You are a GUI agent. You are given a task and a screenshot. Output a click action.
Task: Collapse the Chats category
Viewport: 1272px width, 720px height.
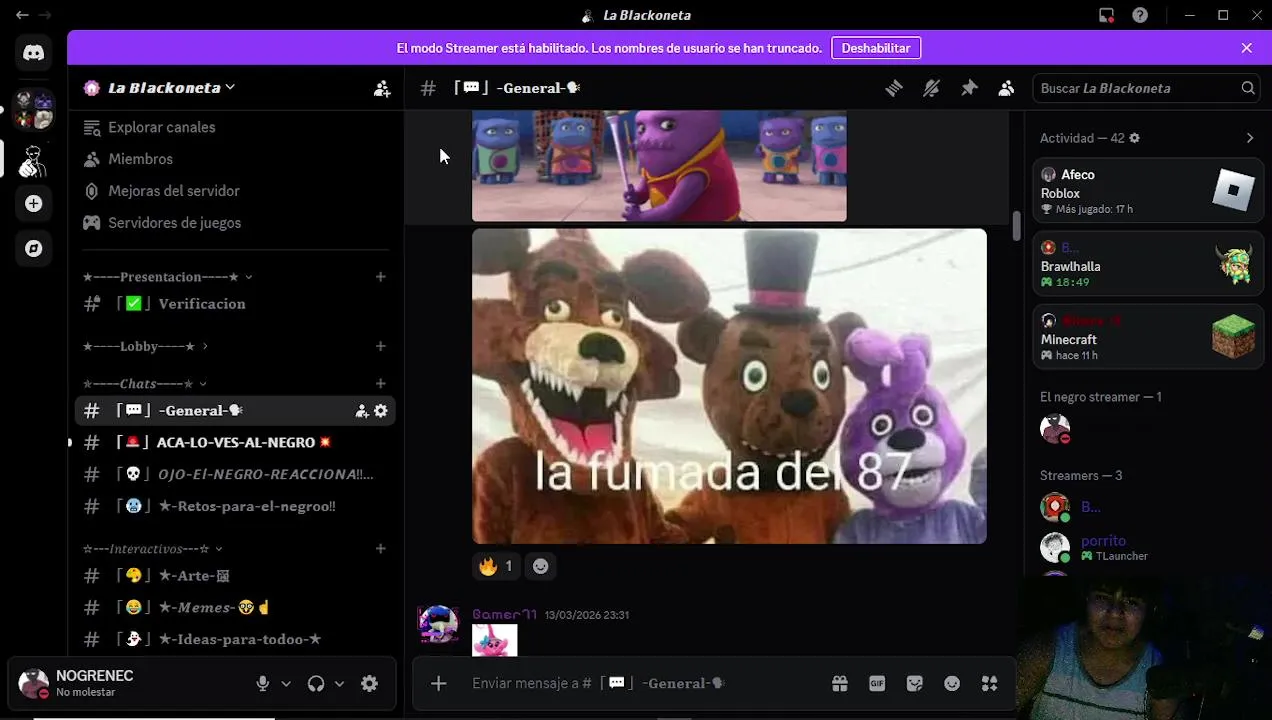pos(144,384)
